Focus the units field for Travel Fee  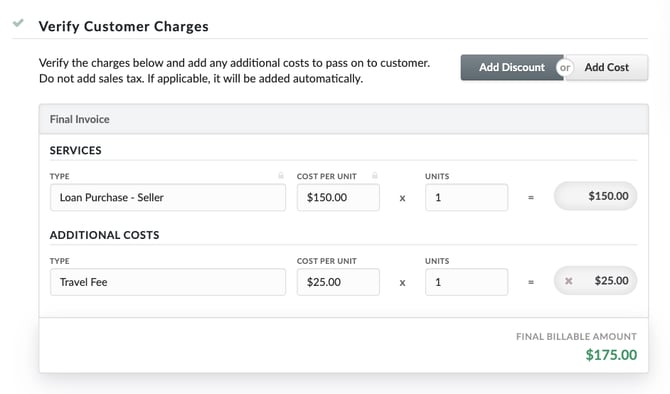(466, 282)
